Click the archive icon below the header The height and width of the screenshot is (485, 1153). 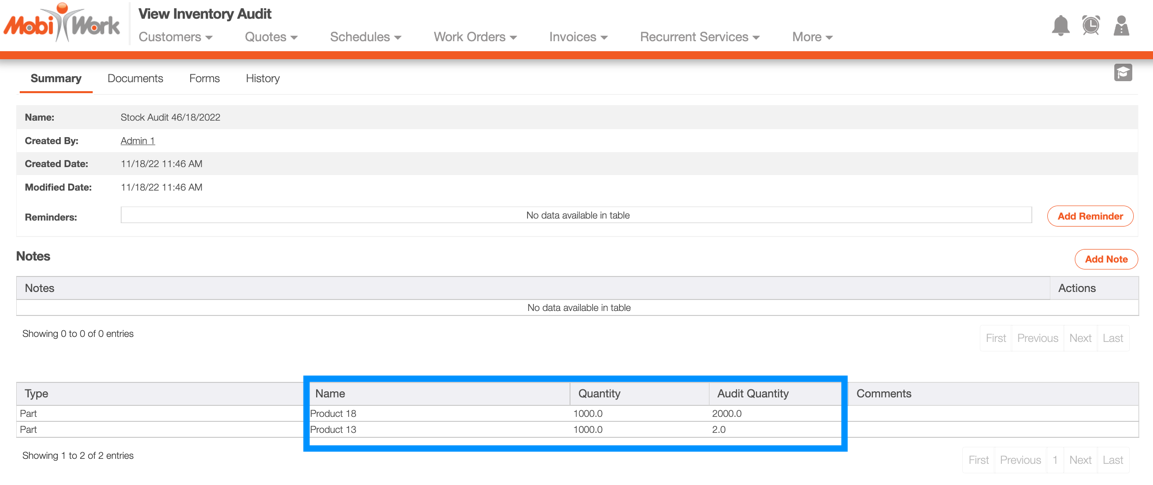(1123, 73)
